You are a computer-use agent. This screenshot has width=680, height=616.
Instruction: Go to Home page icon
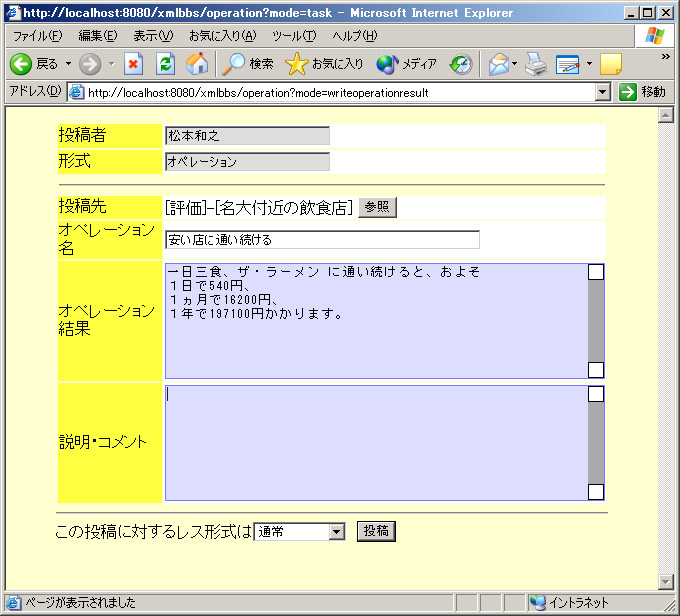coord(197,64)
